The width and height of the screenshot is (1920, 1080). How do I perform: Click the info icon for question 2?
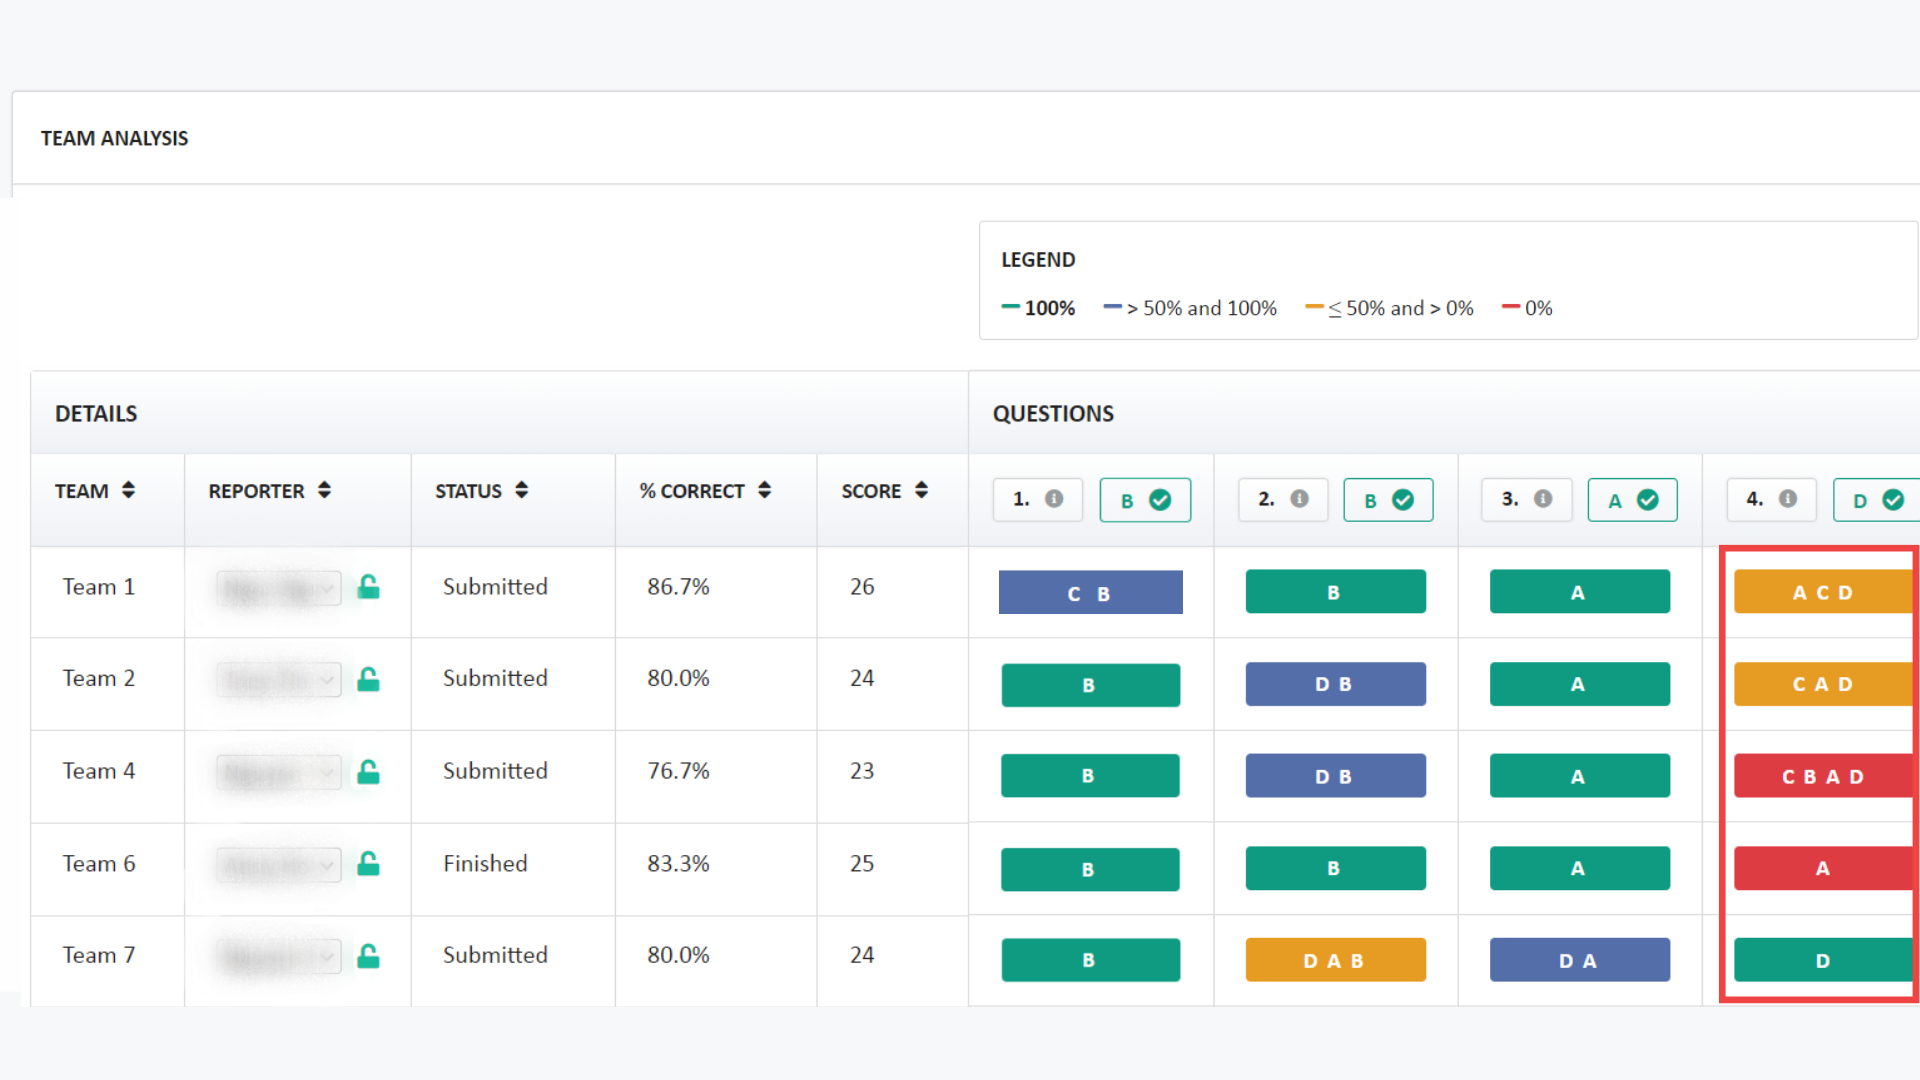(1300, 500)
